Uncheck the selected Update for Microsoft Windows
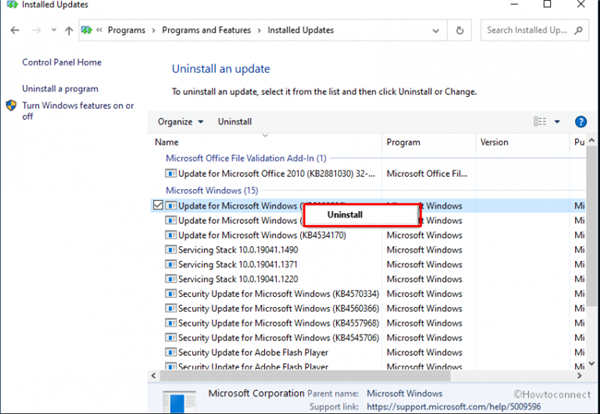Image resolution: width=600 pixels, height=414 pixels. point(157,206)
